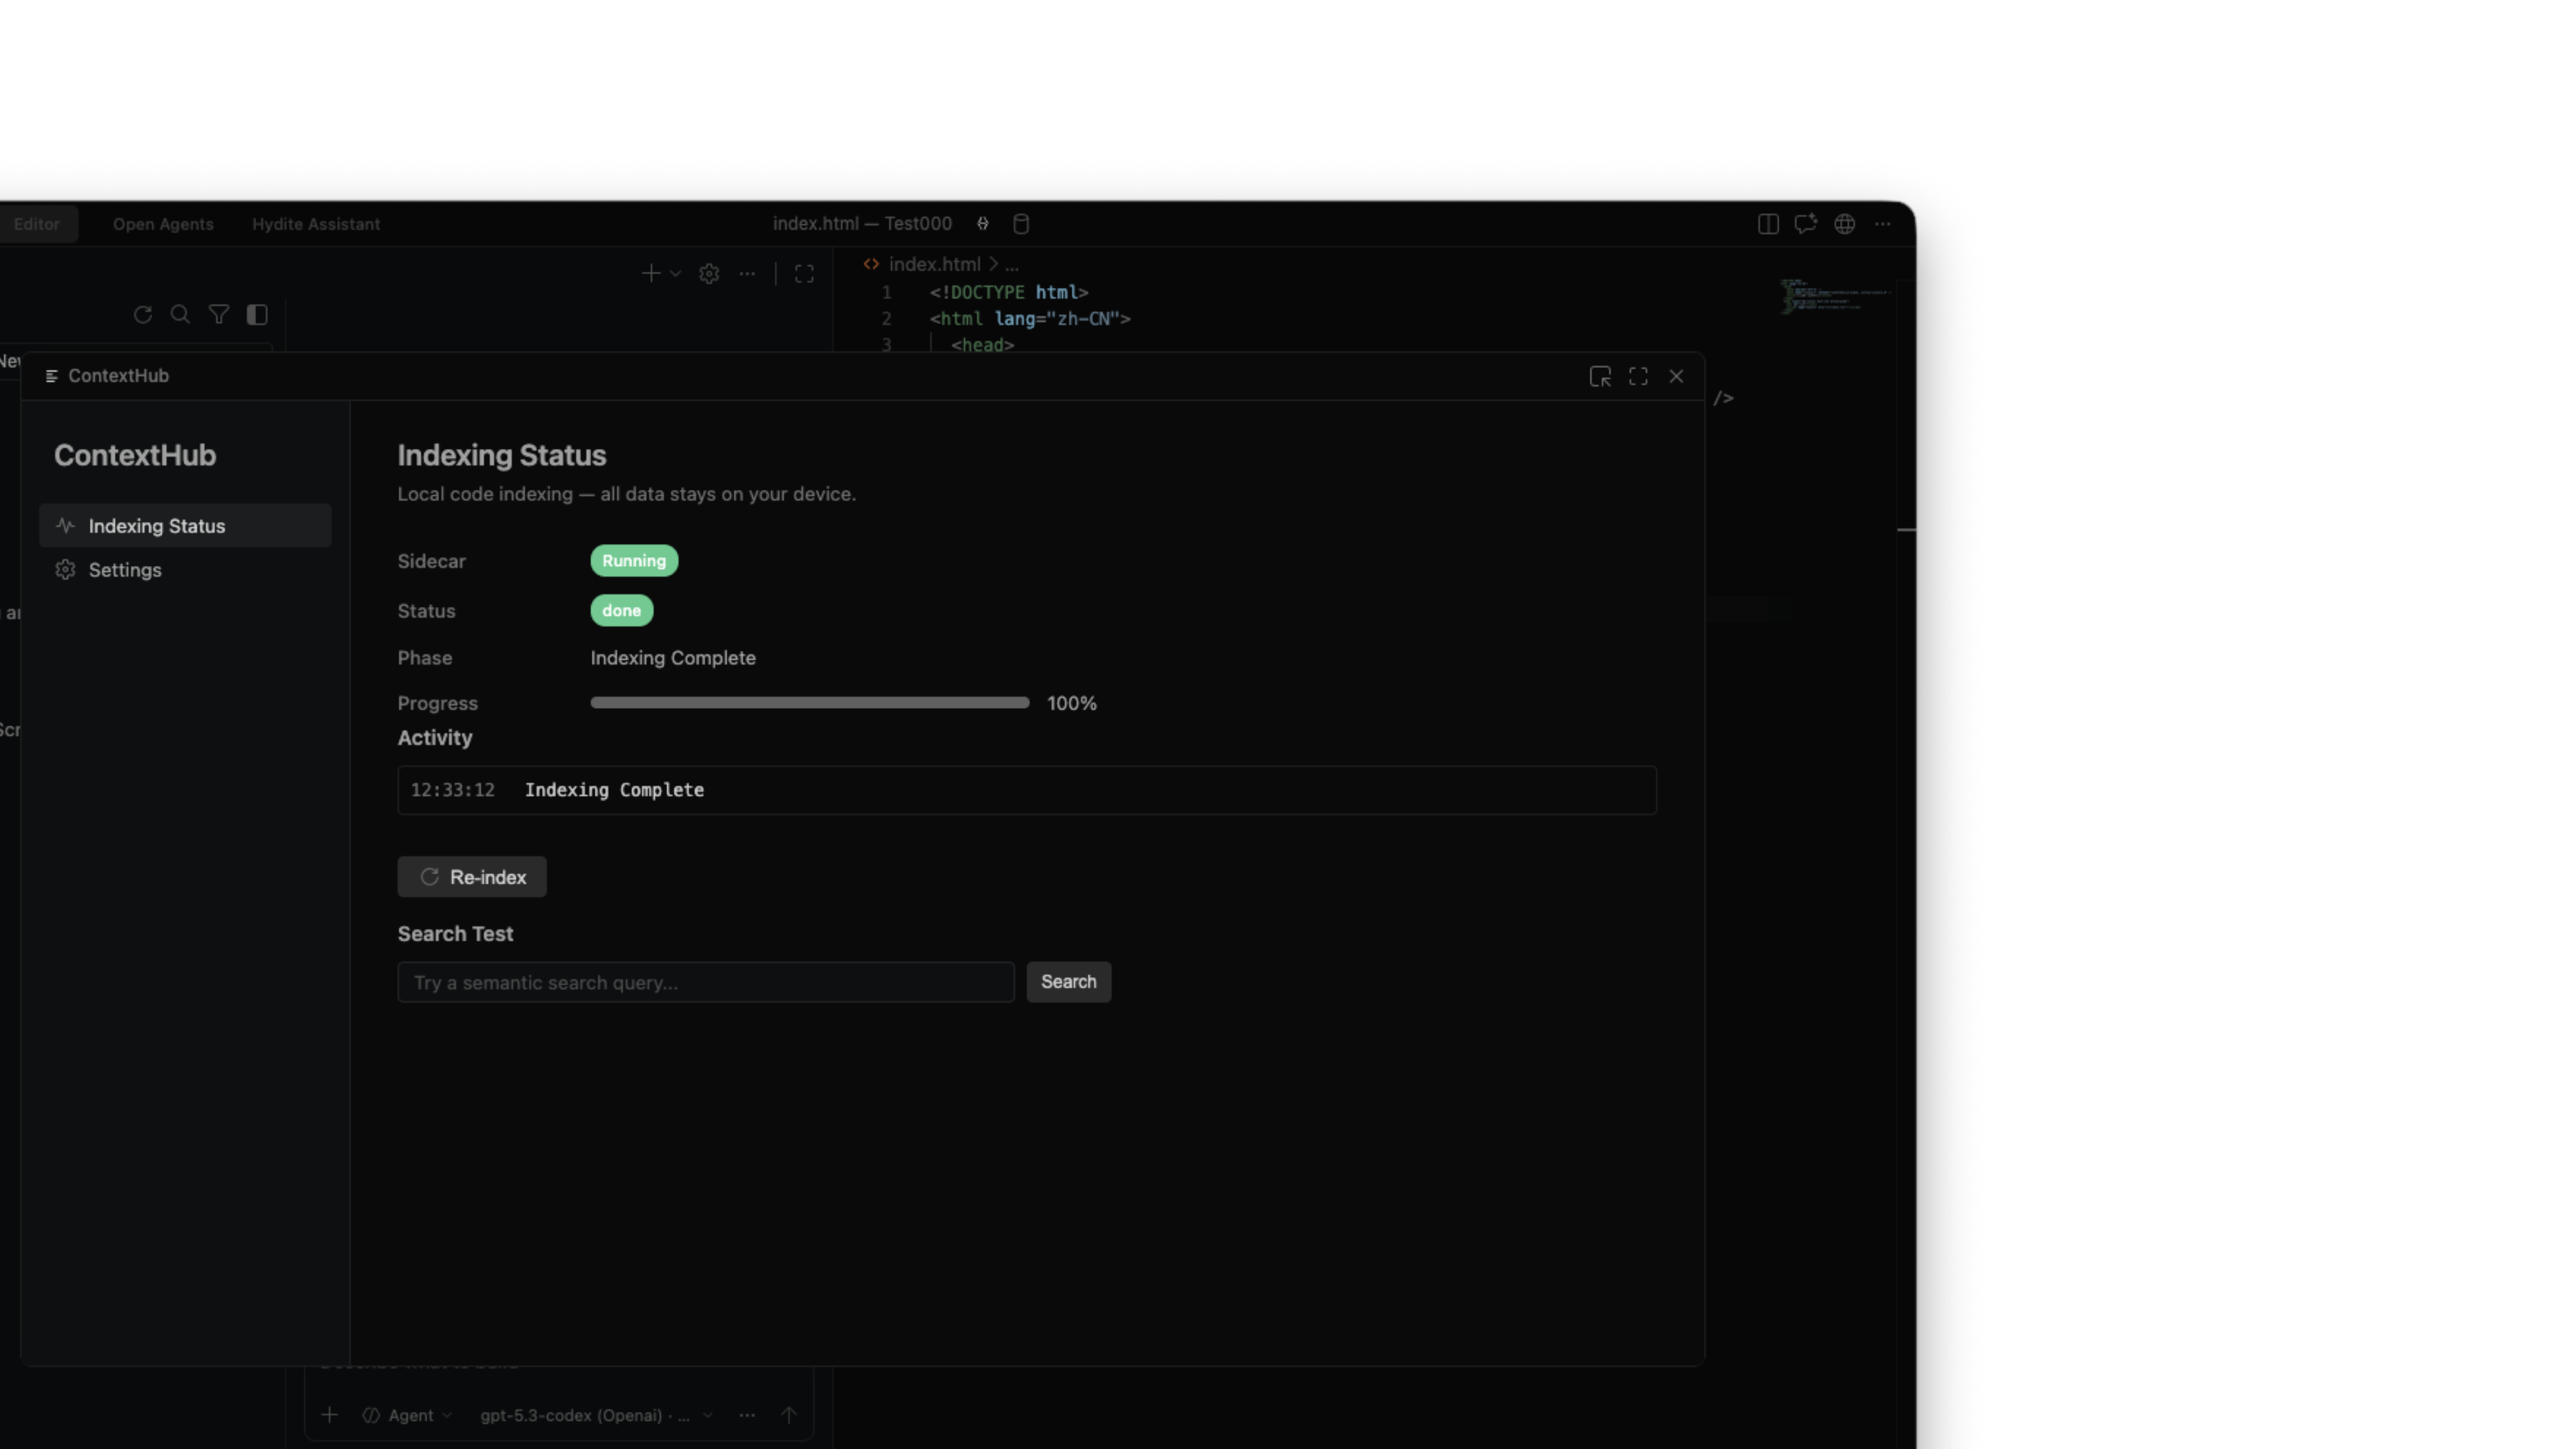Click the html lang="zh-CN" code line

pyautogui.click(x=1030, y=319)
